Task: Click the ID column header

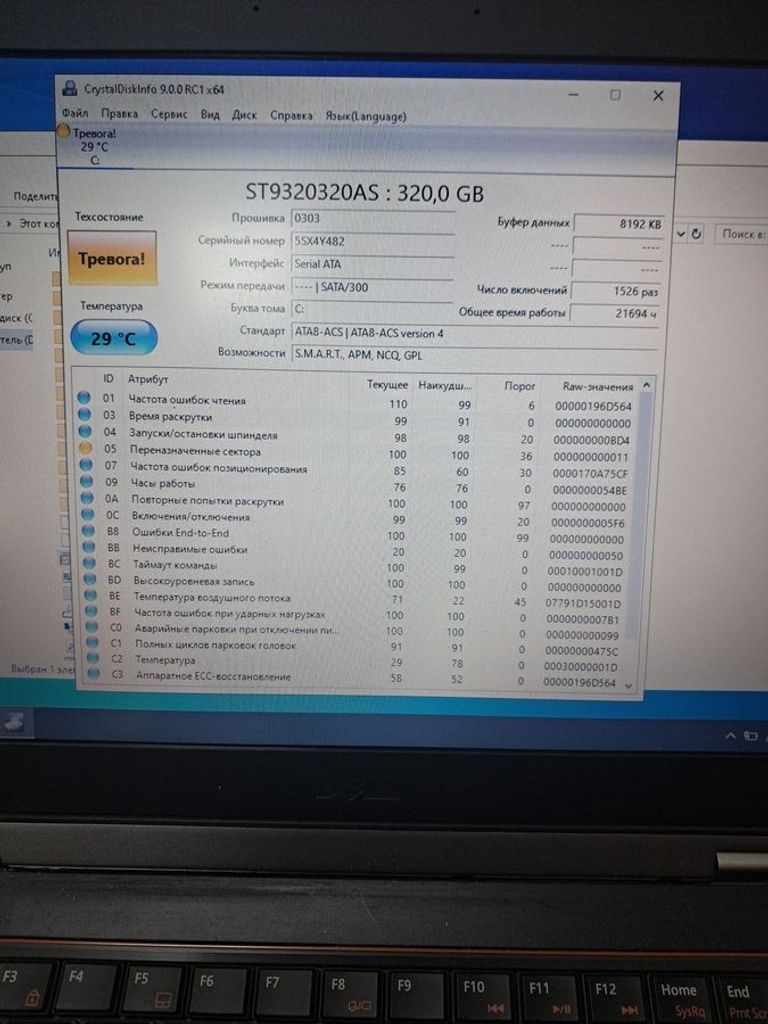Action: click(x=108, y=378)
